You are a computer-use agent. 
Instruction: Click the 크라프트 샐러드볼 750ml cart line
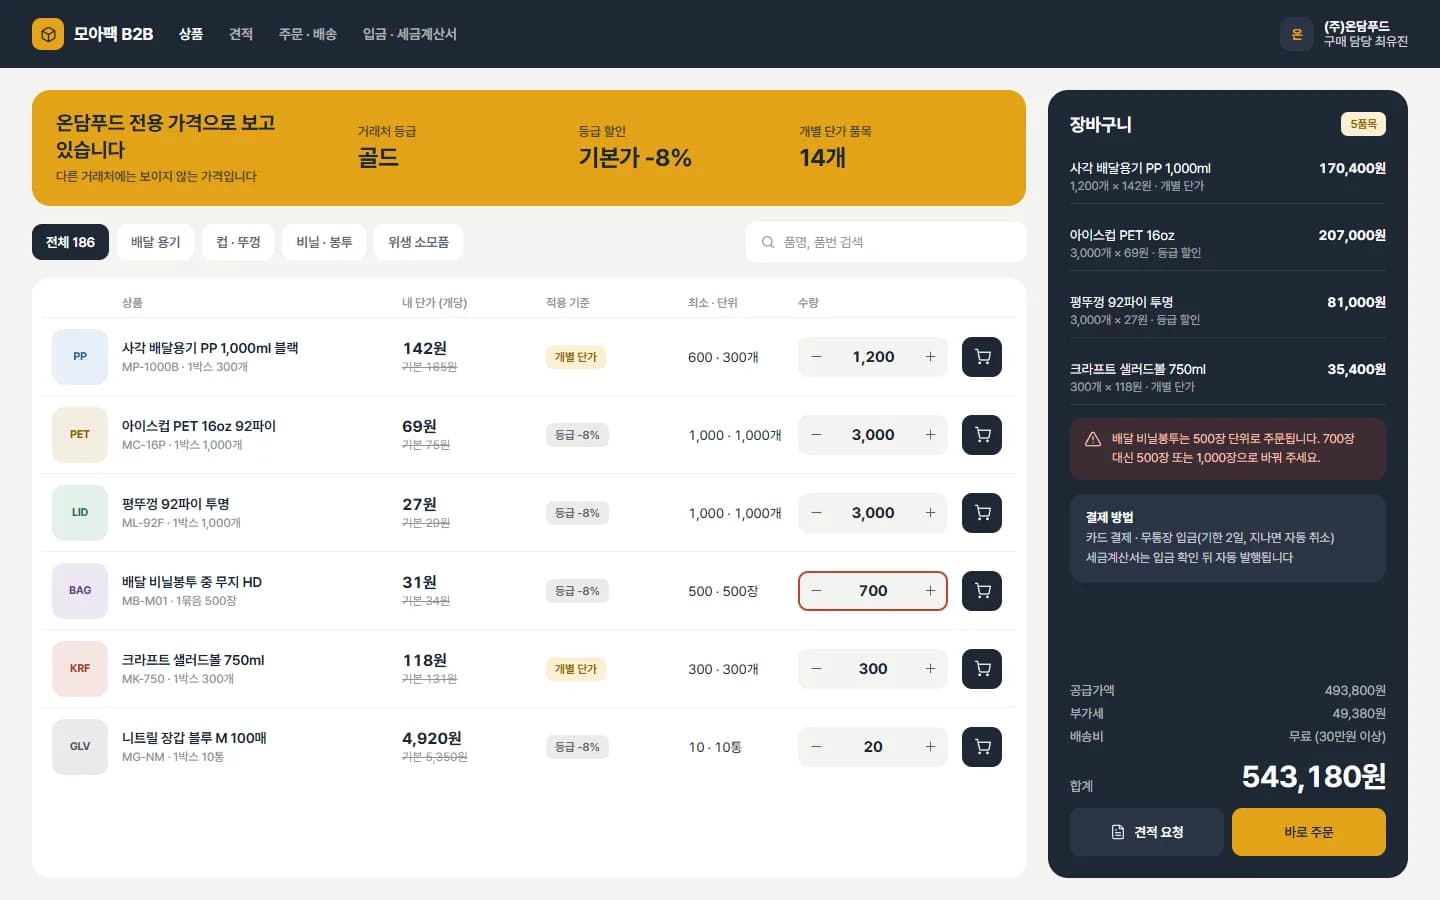point(1228,377)
